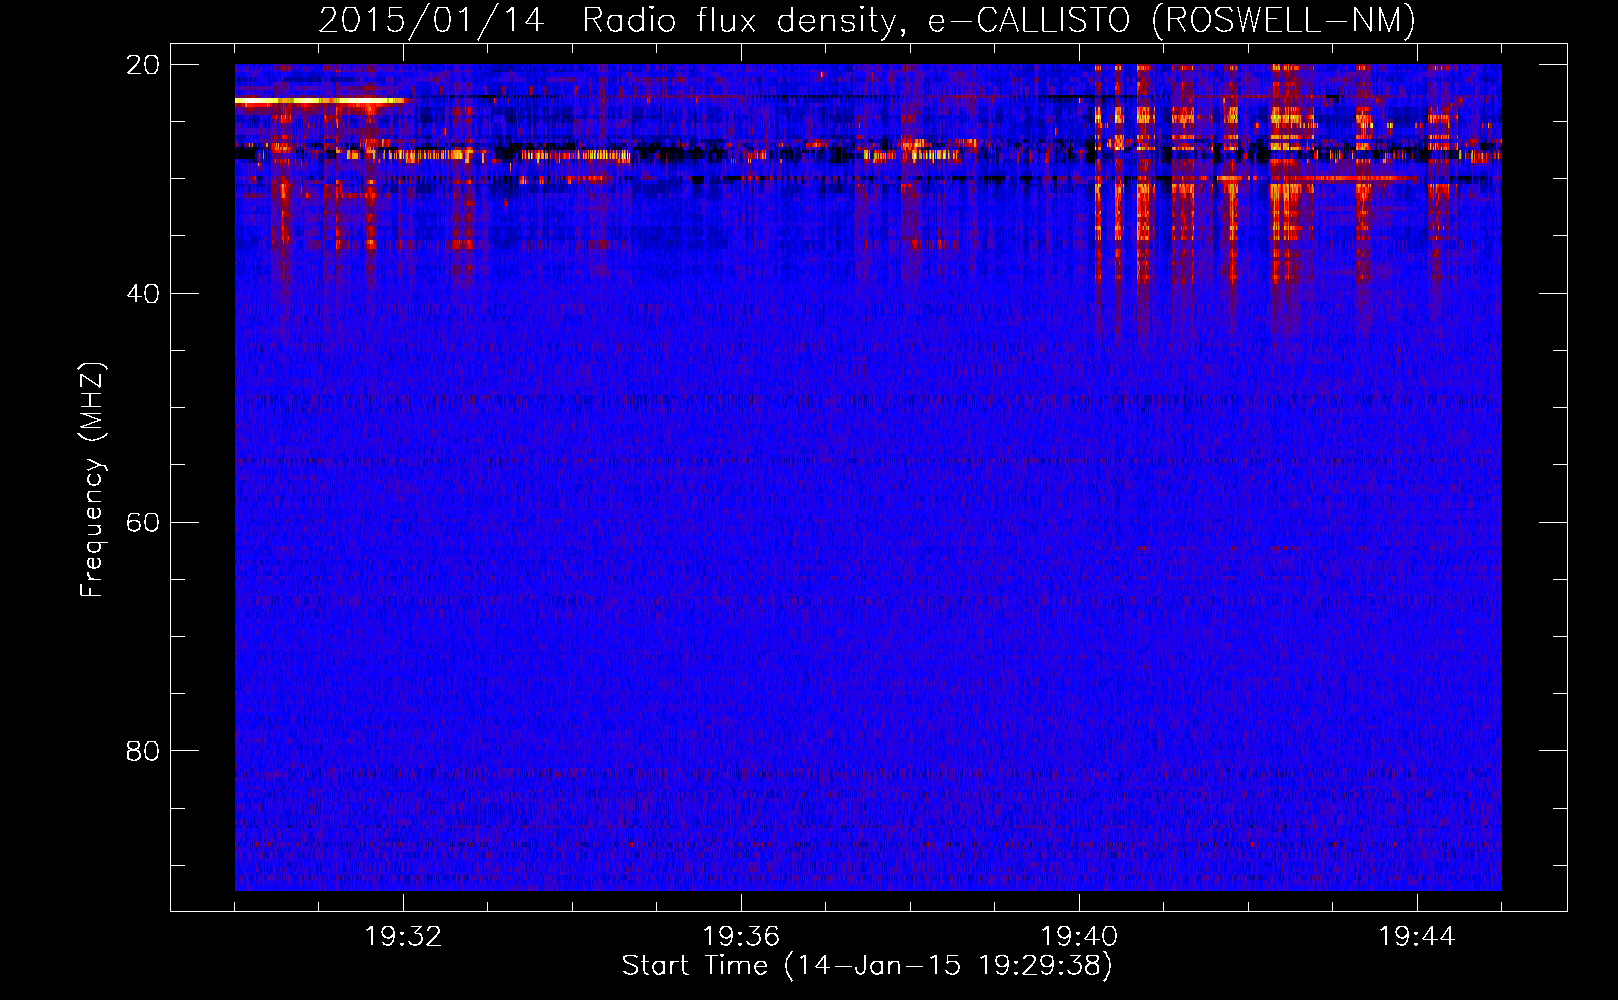The height and width of the screenshot is (1000, 1618).
Task: Click the '19:36' time tick label
Action: 741,937
